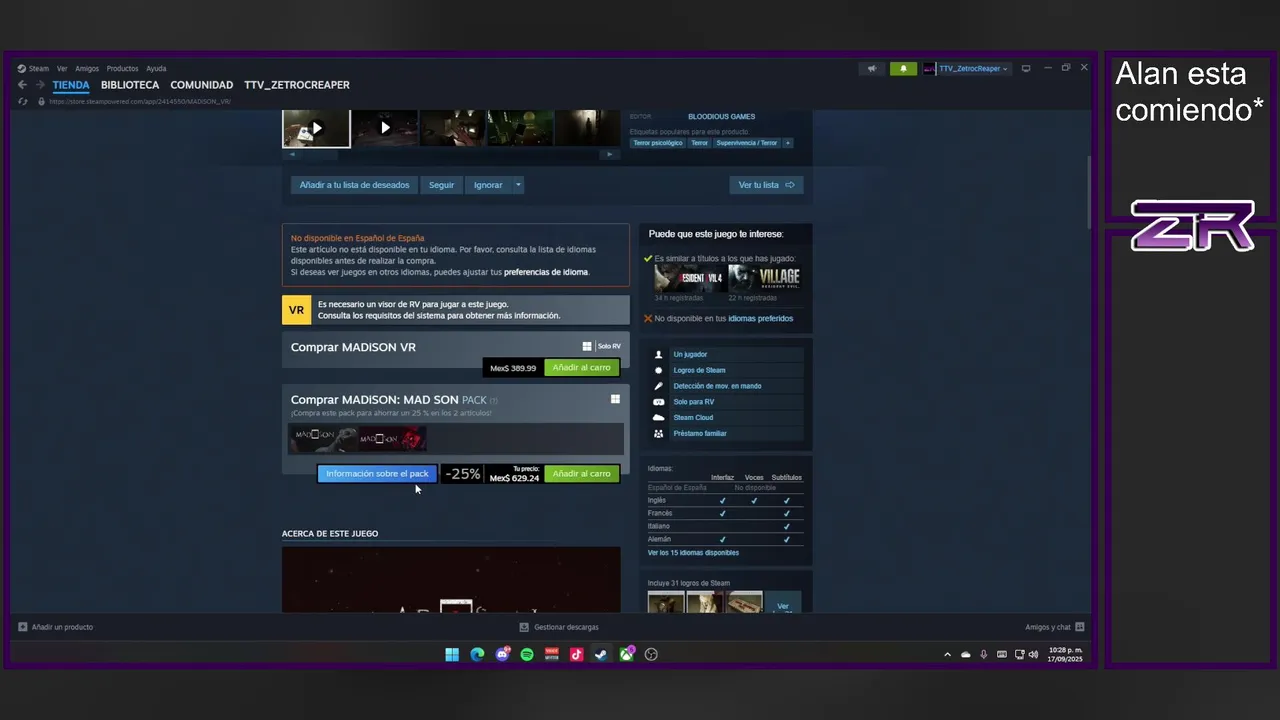The height and width of the screenshot is (720, 1280).
Task: Click the plus tag button
Action: tap(788, 143)
